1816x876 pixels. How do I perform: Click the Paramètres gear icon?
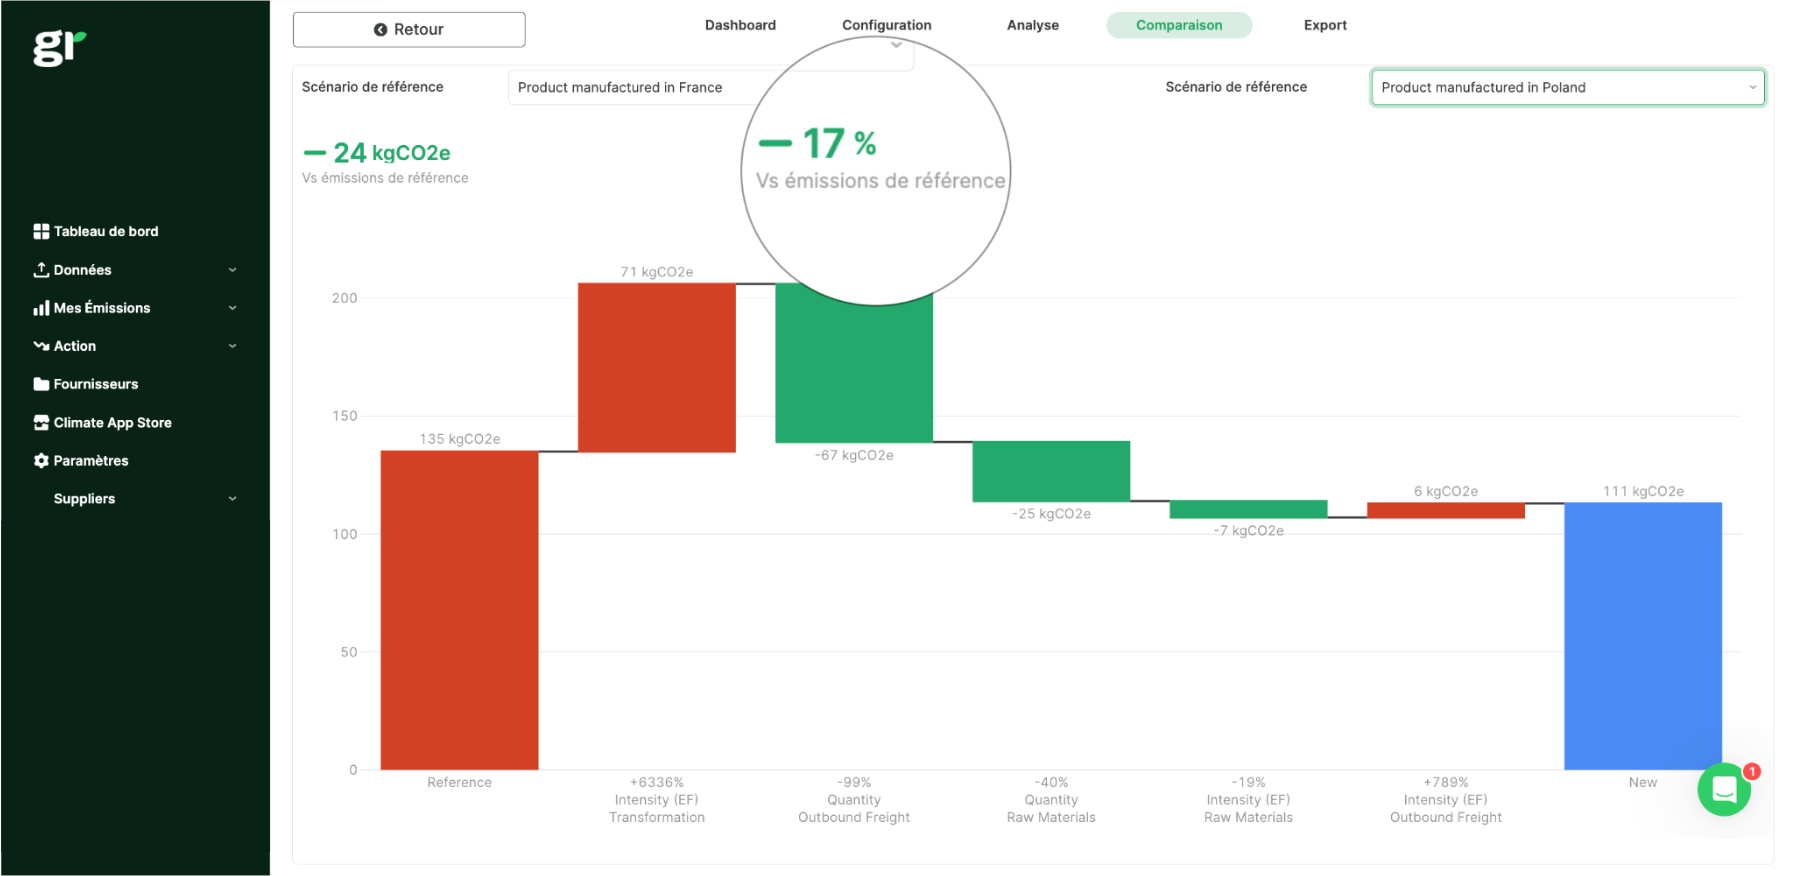click(41, 461)
